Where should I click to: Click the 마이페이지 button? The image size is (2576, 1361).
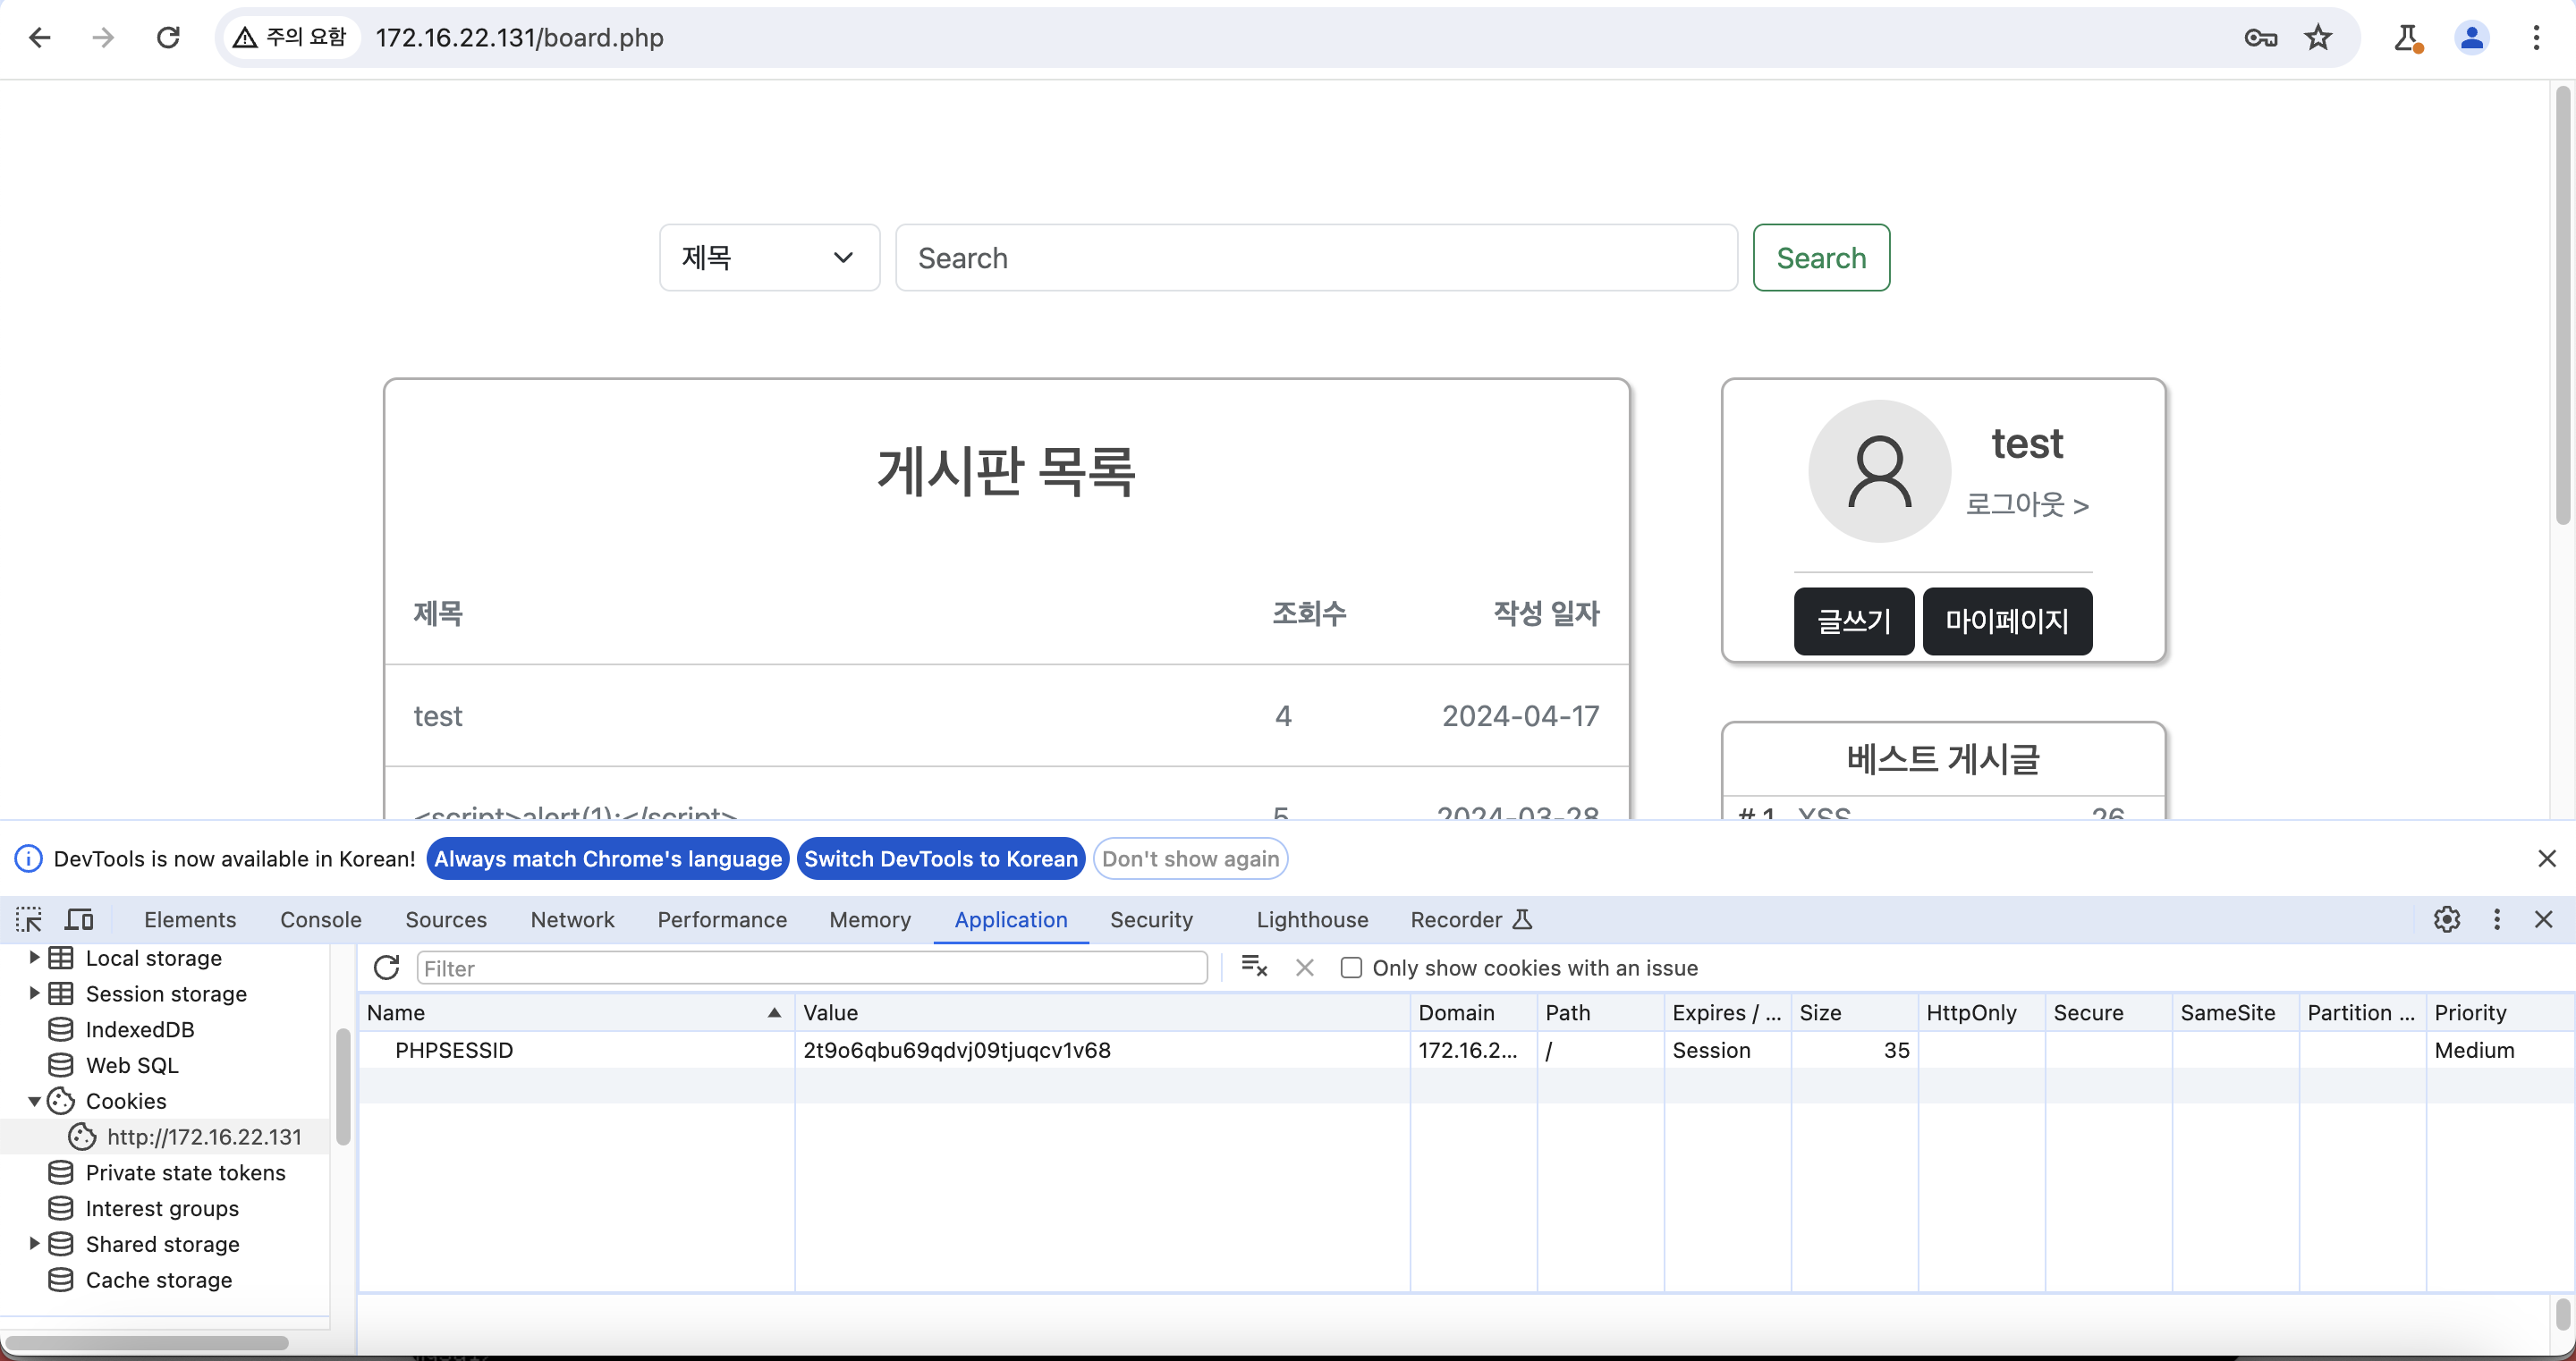(2007, 621)
